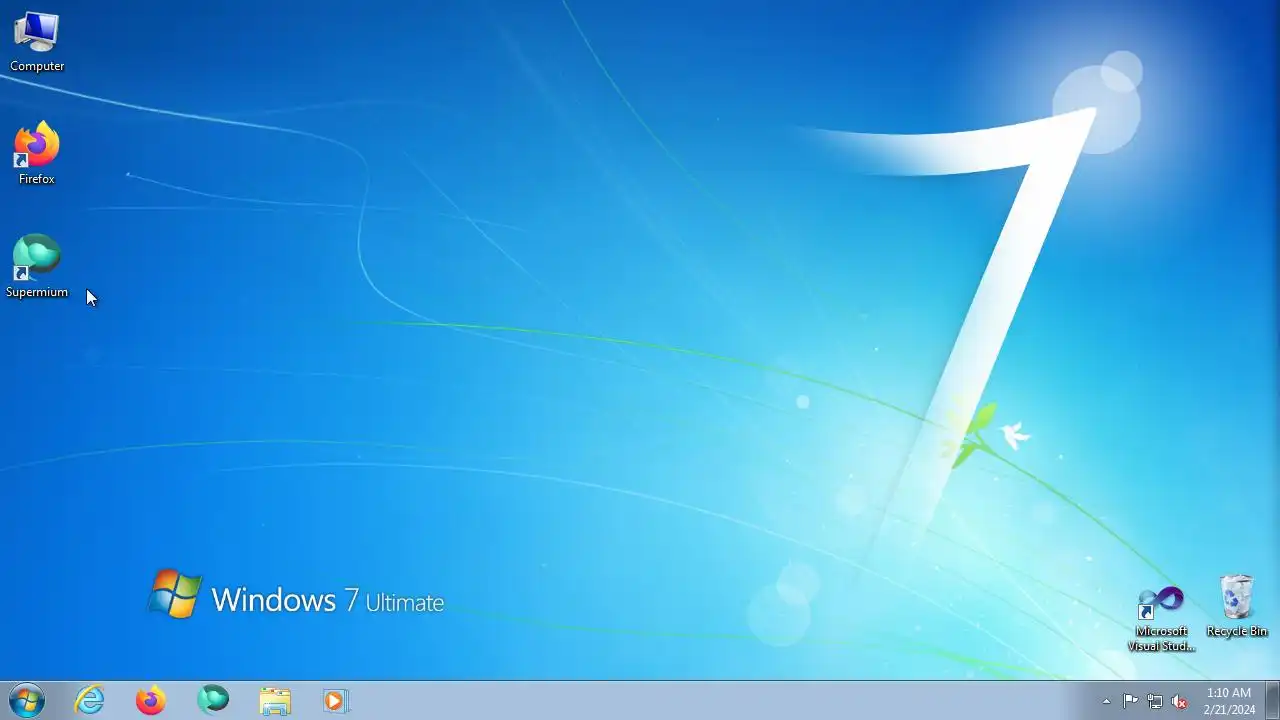Launch Firefox from the taskbar

pos(151,701)
